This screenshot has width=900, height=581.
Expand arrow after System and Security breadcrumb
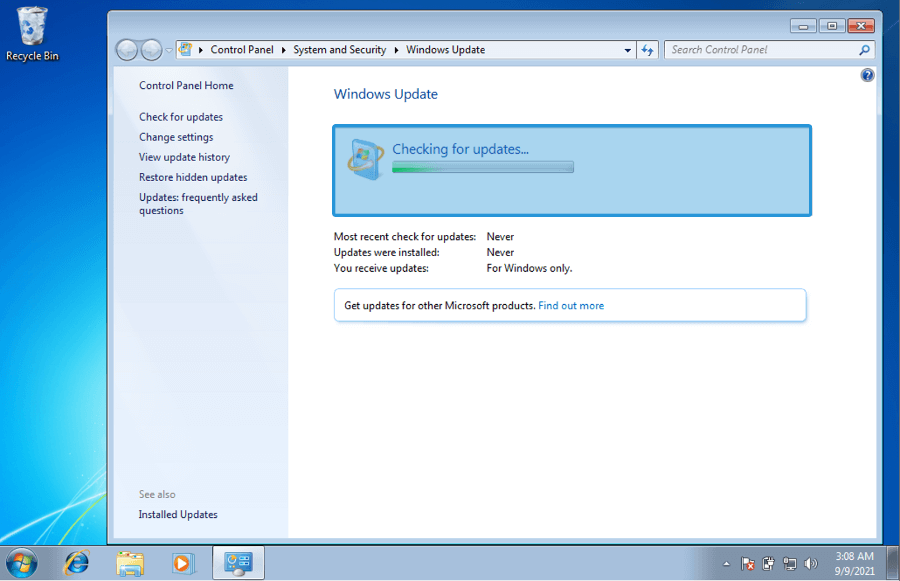[396, 50]
